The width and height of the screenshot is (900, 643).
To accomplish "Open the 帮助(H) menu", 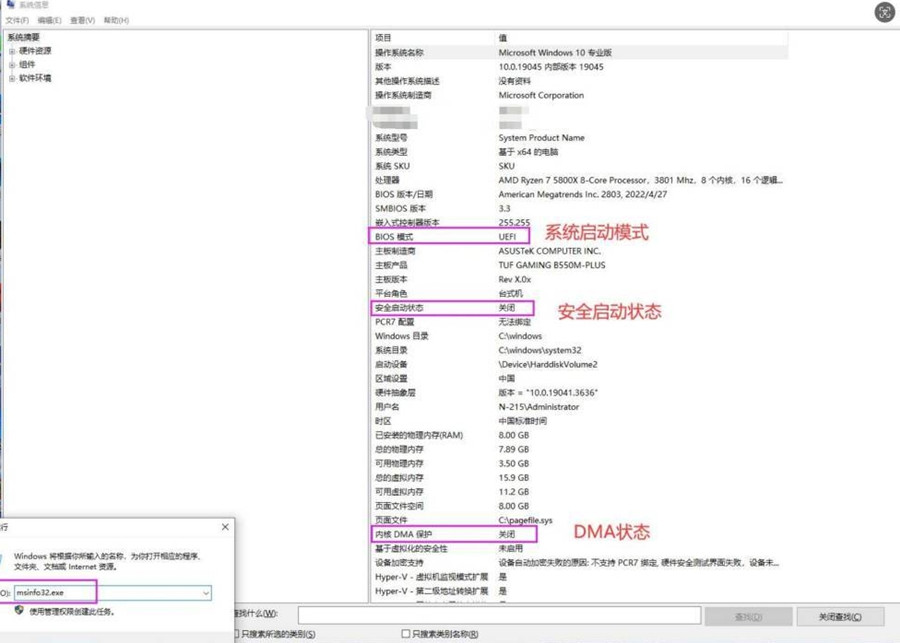I will coord(116,20).
